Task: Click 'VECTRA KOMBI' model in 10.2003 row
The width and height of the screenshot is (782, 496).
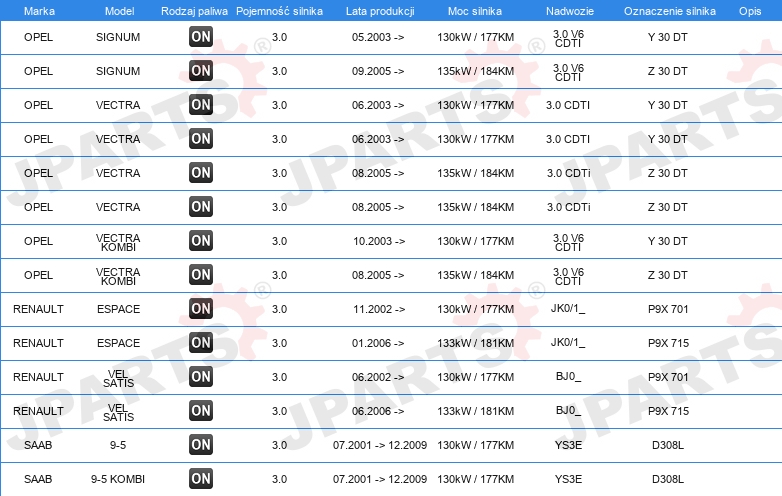Action: [118, 242]
